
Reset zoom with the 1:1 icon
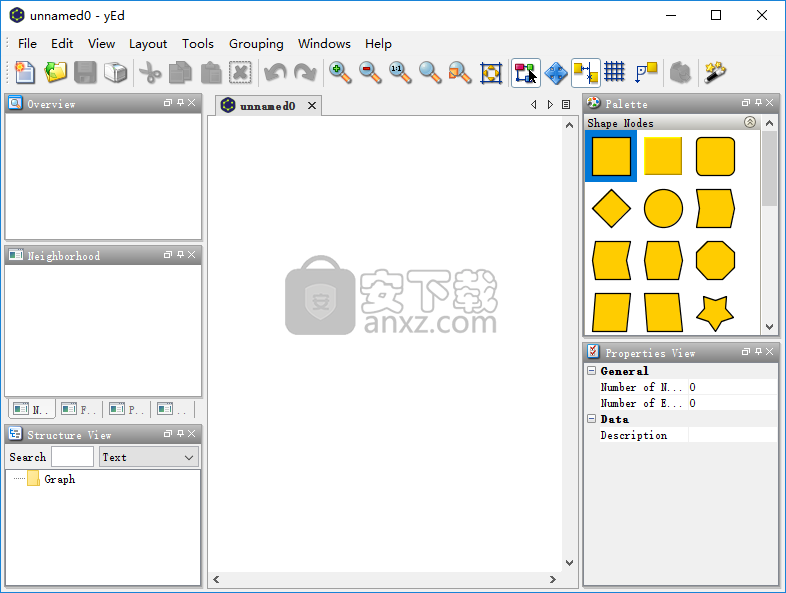[x=400, y=72]
